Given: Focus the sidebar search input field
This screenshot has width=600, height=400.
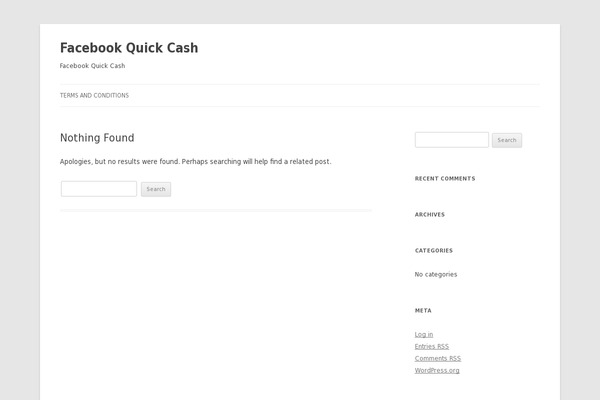Looking at the screenshot, I should pyautogui.click(x=452, y=140).
